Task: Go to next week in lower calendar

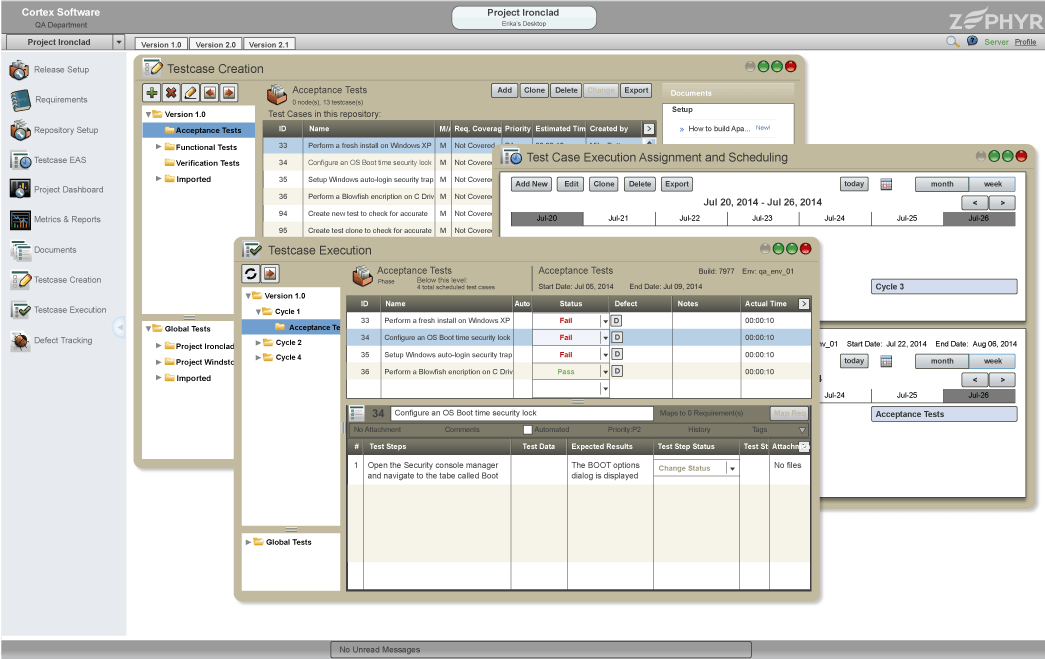Action: coord(1002,380)
